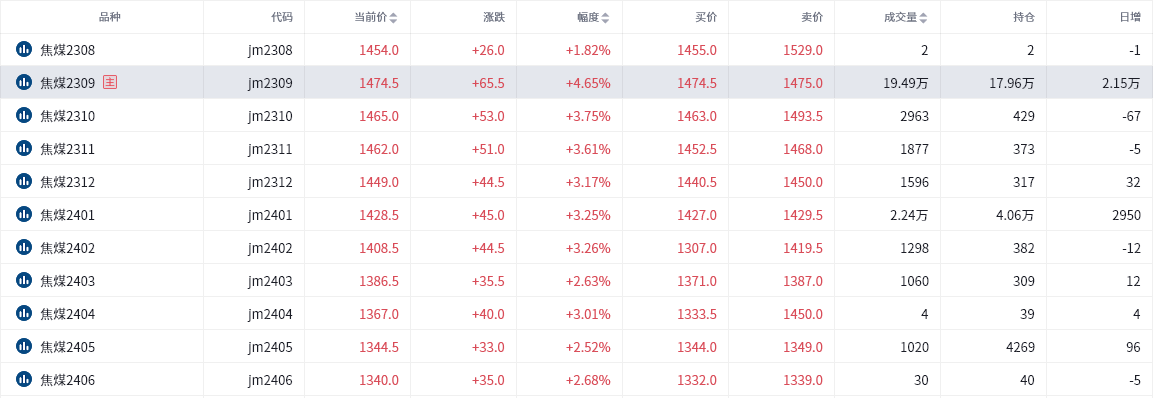This screenshot has height=398, width=1153.
Task: Click the 日增 column header
Action: click(x=1130, y=17)
